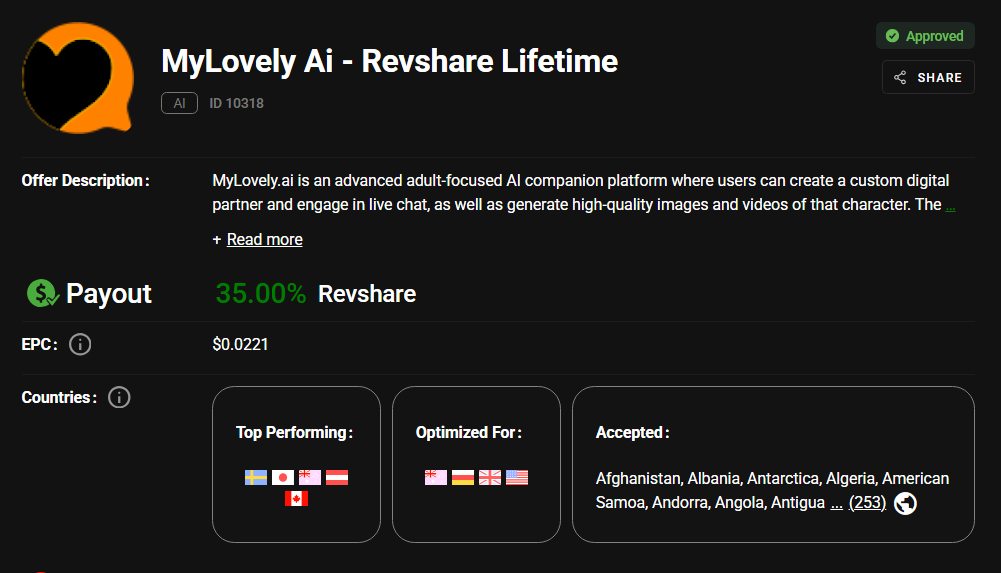Click the Top Performing heading
Image resolution: width=1001 pixels, height=573 pixels.
point(294,433)
